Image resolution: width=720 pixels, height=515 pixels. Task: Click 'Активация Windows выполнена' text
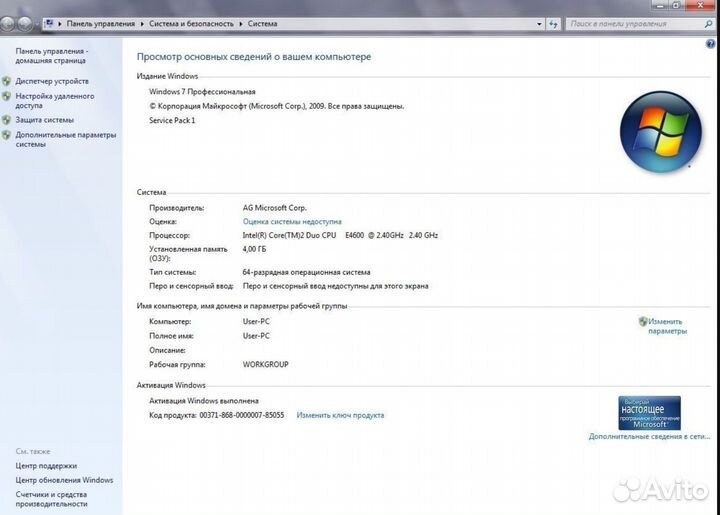point(204,400)
